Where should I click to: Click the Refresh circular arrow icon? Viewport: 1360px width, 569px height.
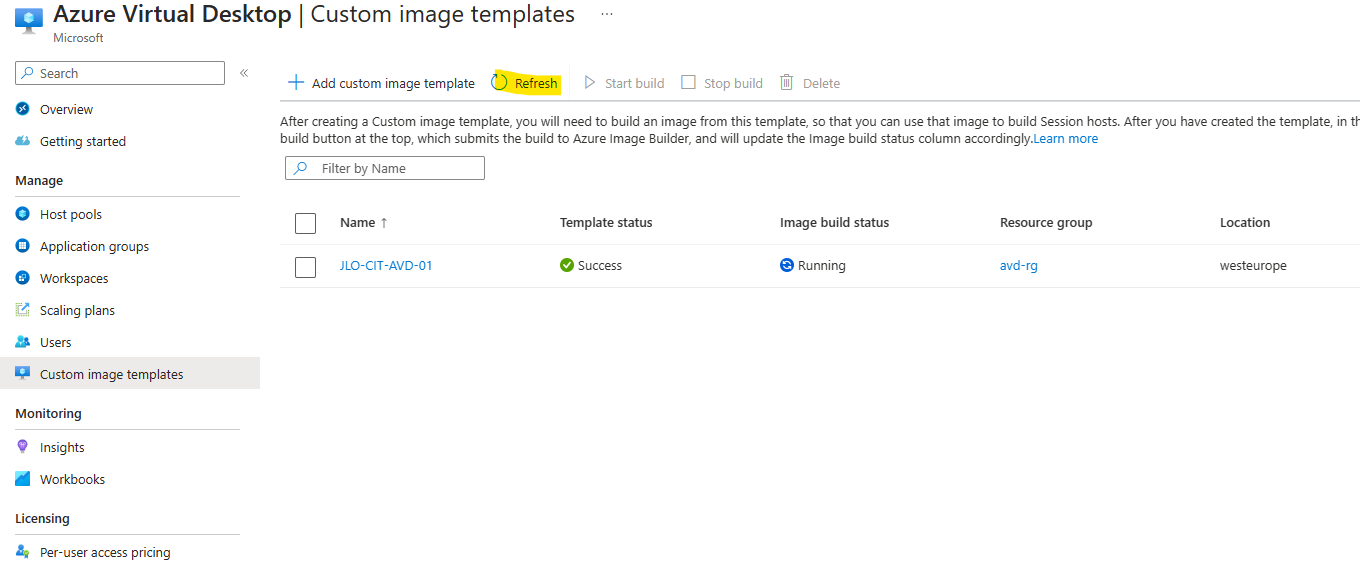(500, 82)
